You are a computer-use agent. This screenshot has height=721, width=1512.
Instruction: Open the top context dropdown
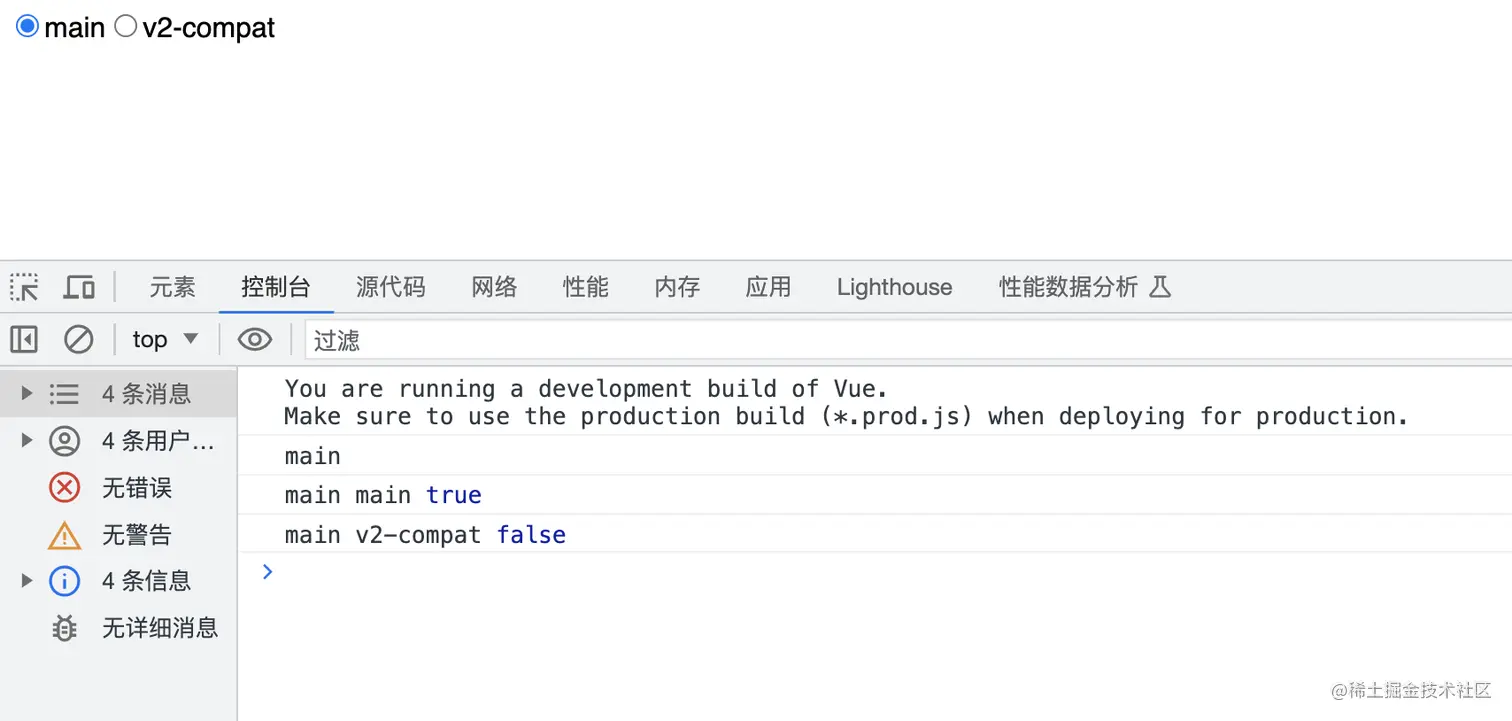click(x=165, y=340)
